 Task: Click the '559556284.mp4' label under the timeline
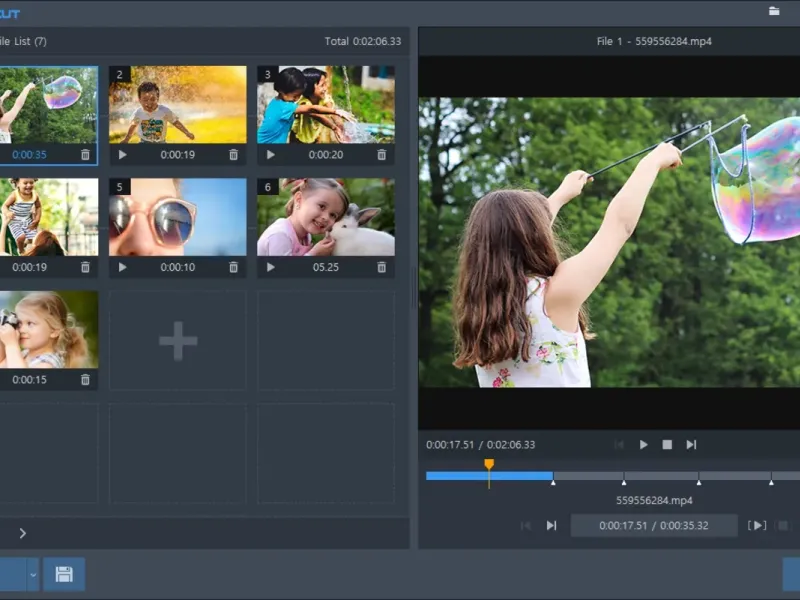(654, 501)
